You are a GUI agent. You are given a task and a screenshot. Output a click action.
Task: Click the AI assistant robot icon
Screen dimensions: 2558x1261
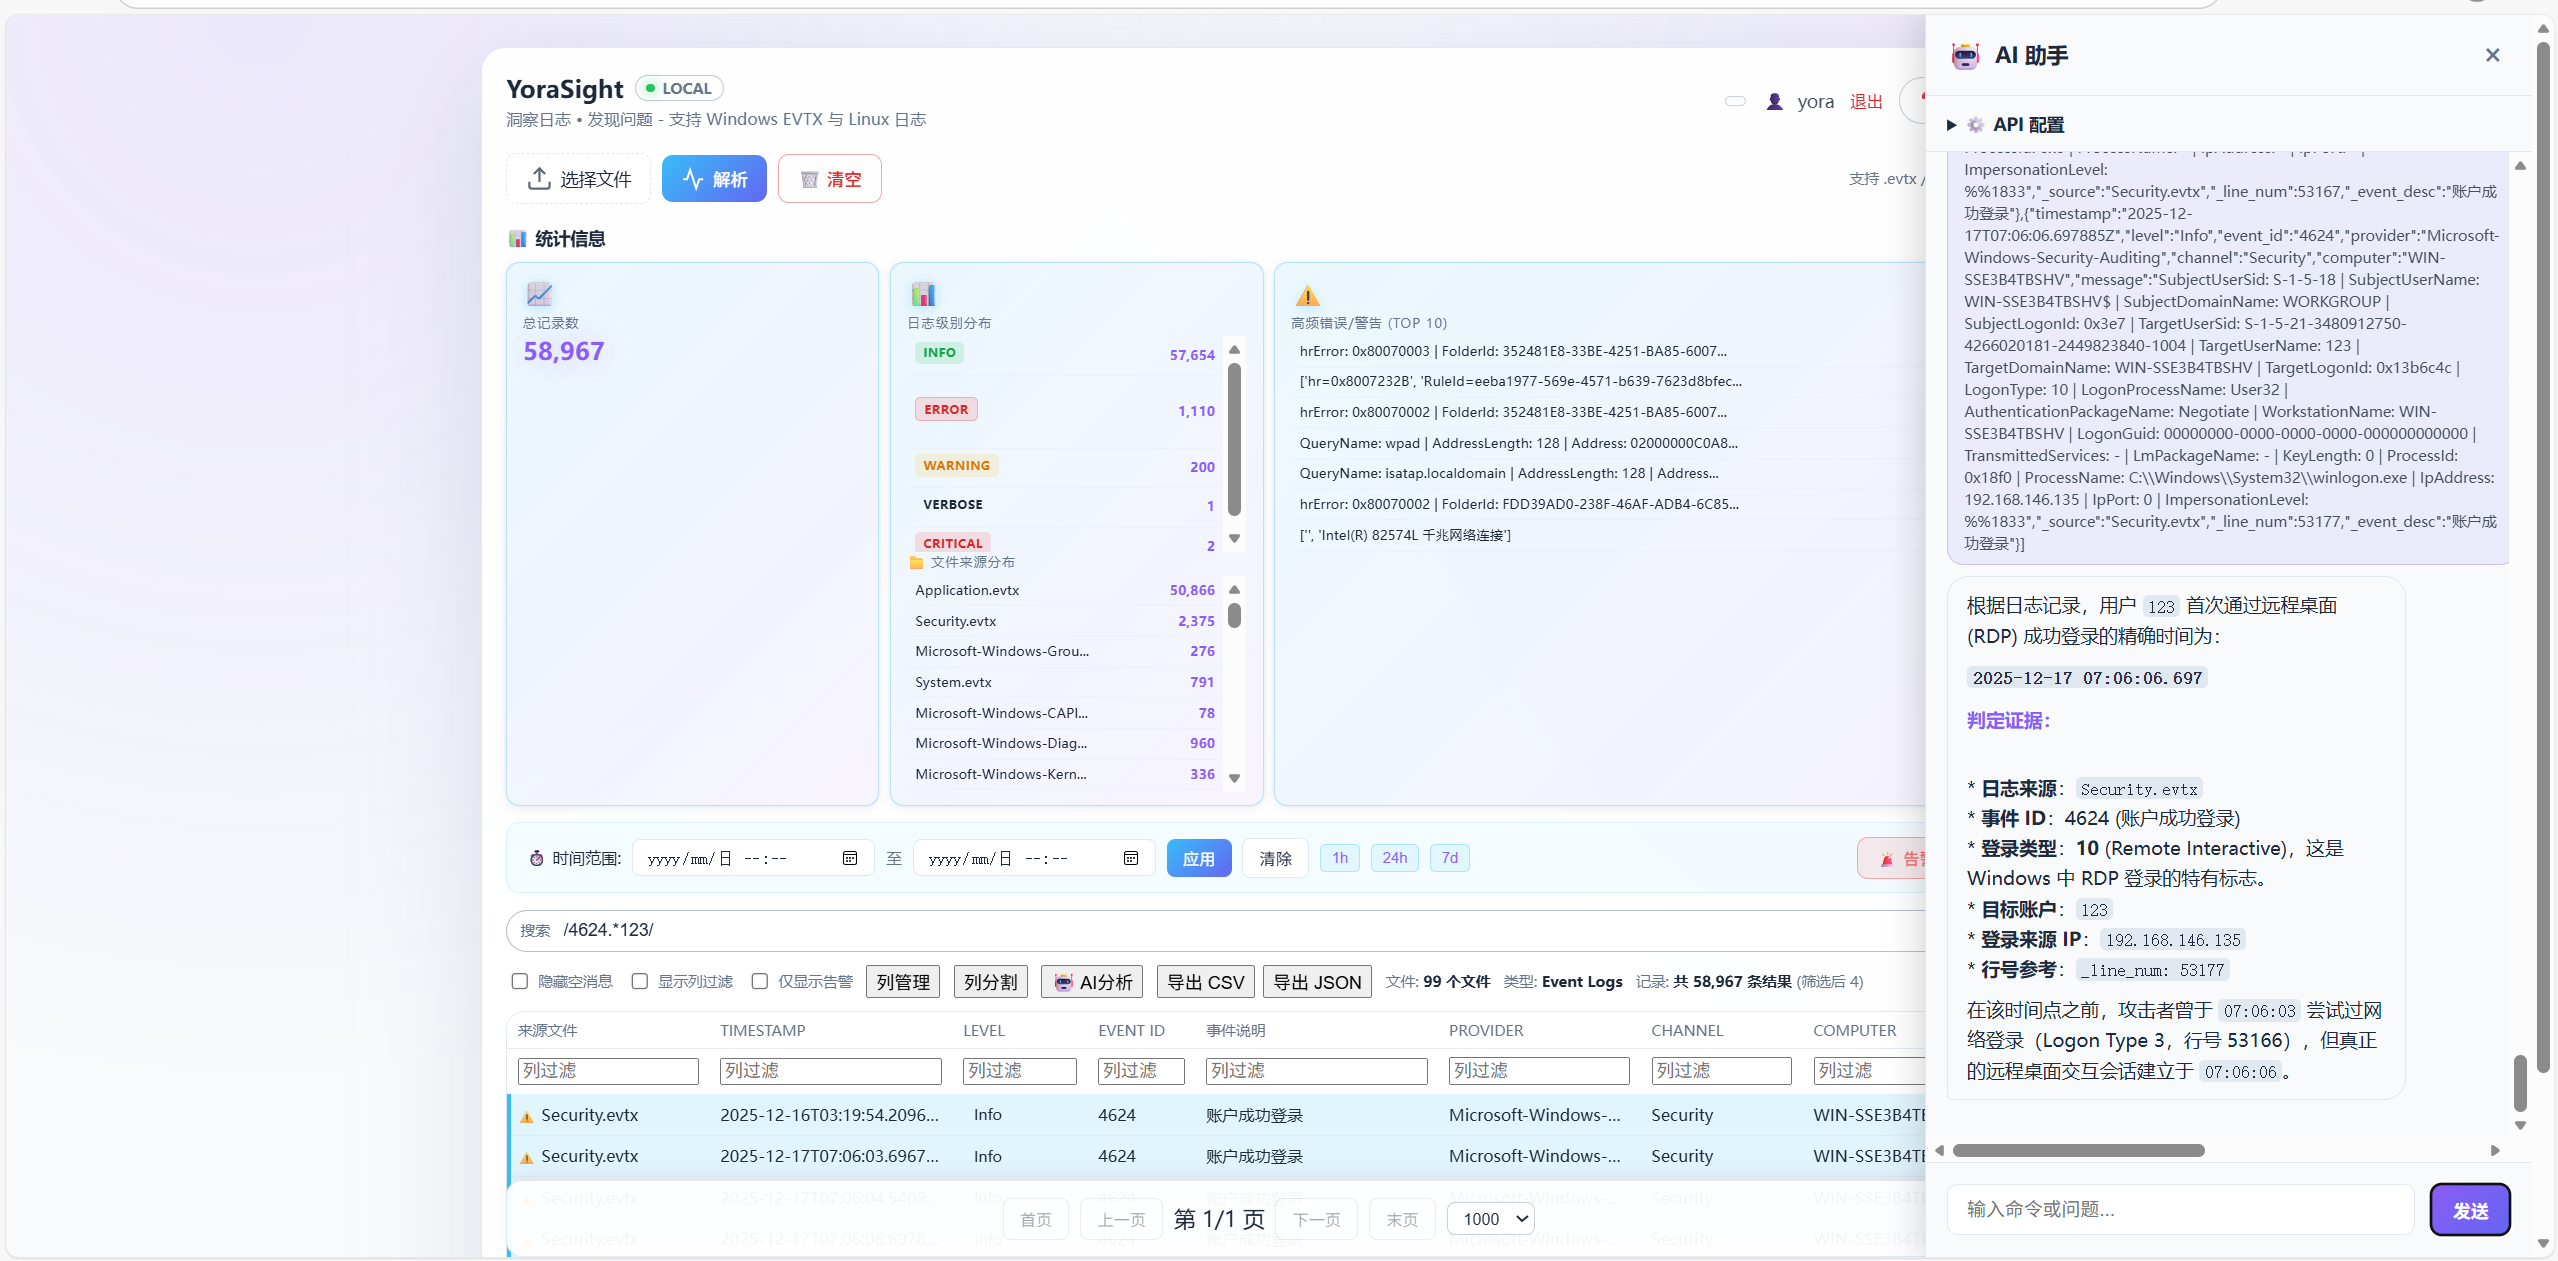(x=1965, y=56)
